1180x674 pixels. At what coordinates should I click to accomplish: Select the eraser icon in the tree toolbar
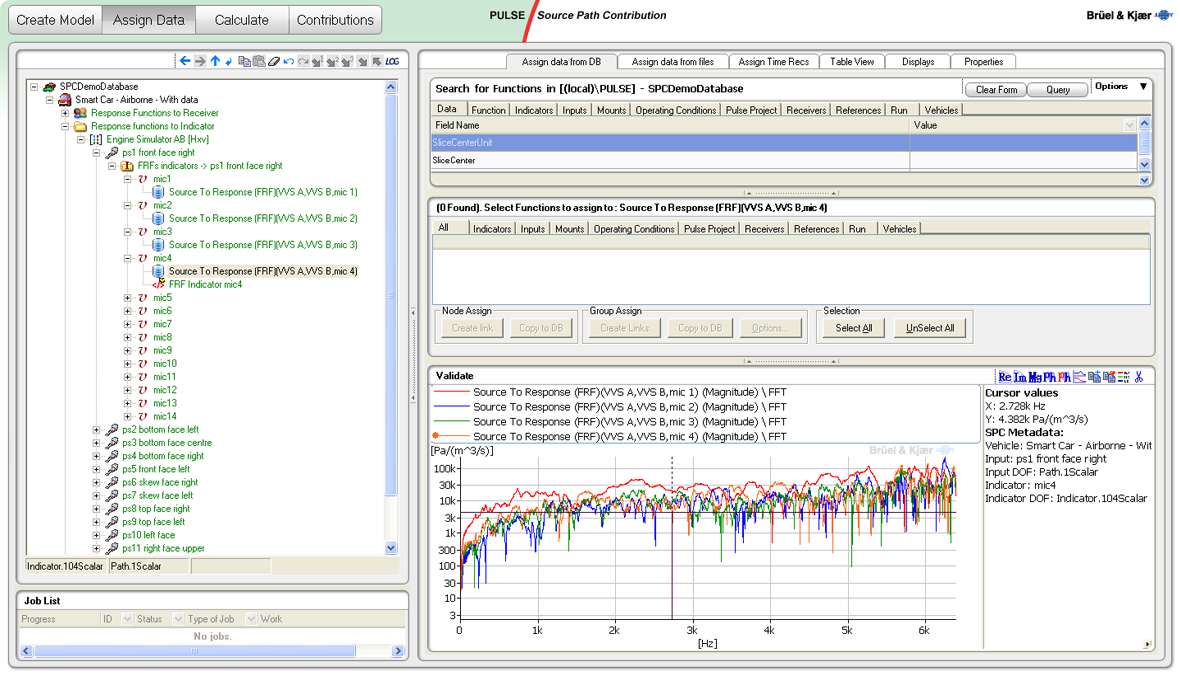274,62
